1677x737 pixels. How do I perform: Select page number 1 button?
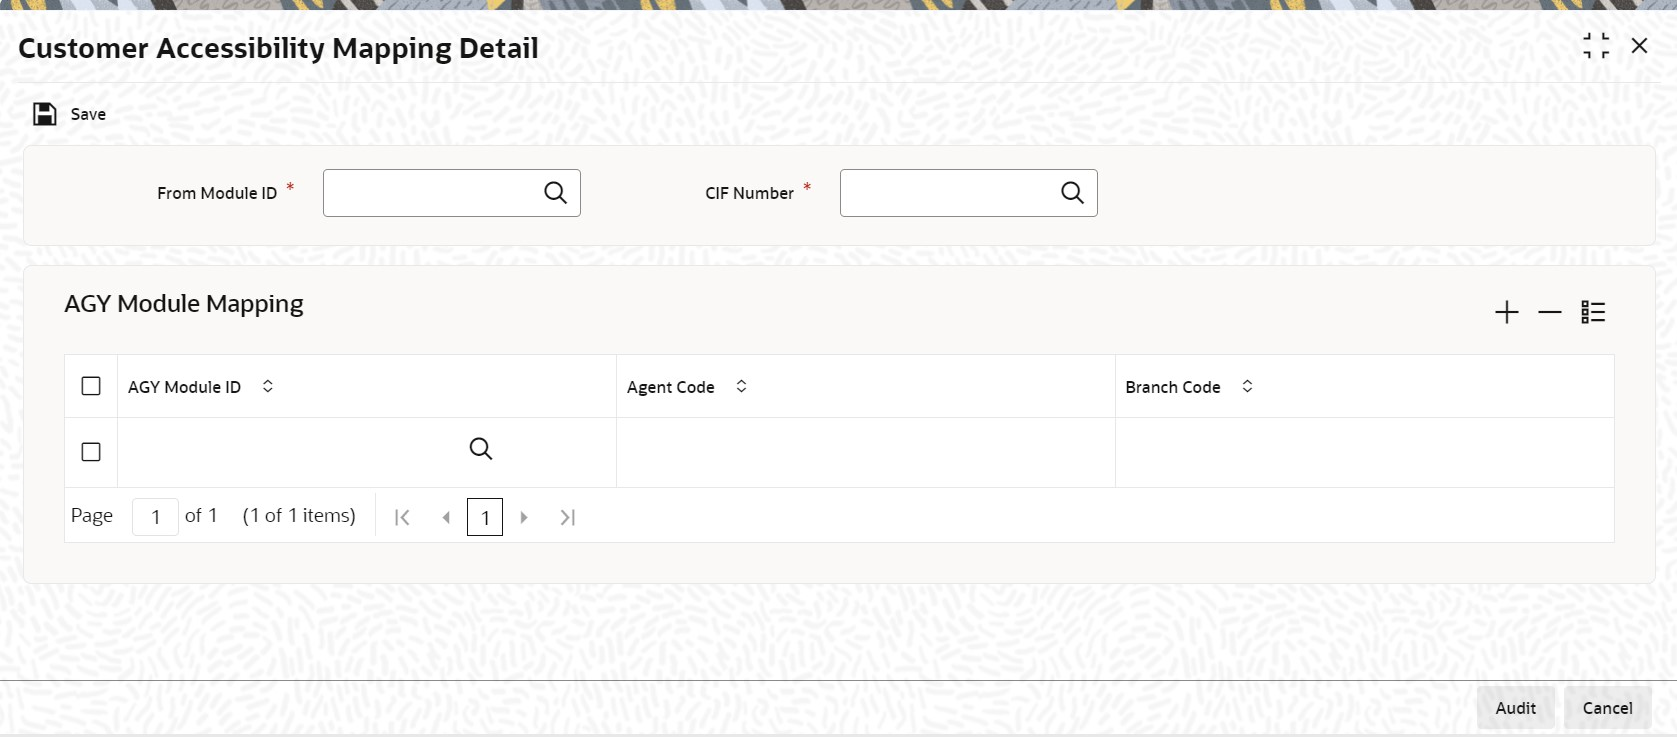point(485,517)
